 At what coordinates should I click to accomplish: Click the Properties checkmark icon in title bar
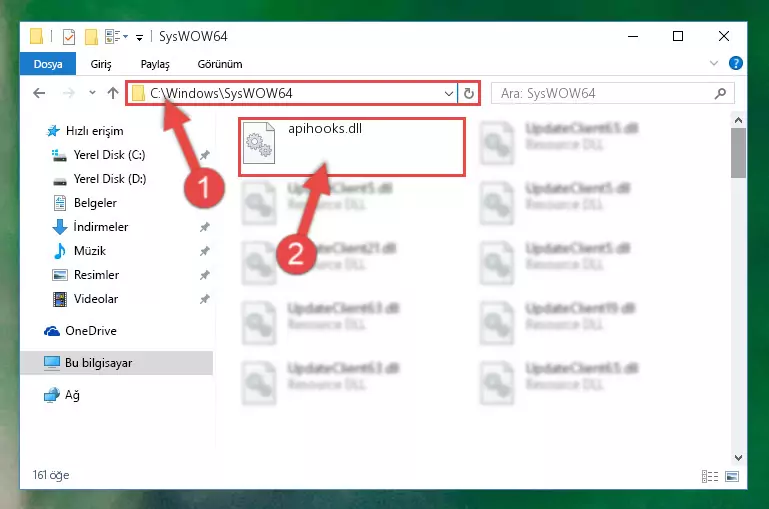[x=69, y=37]
